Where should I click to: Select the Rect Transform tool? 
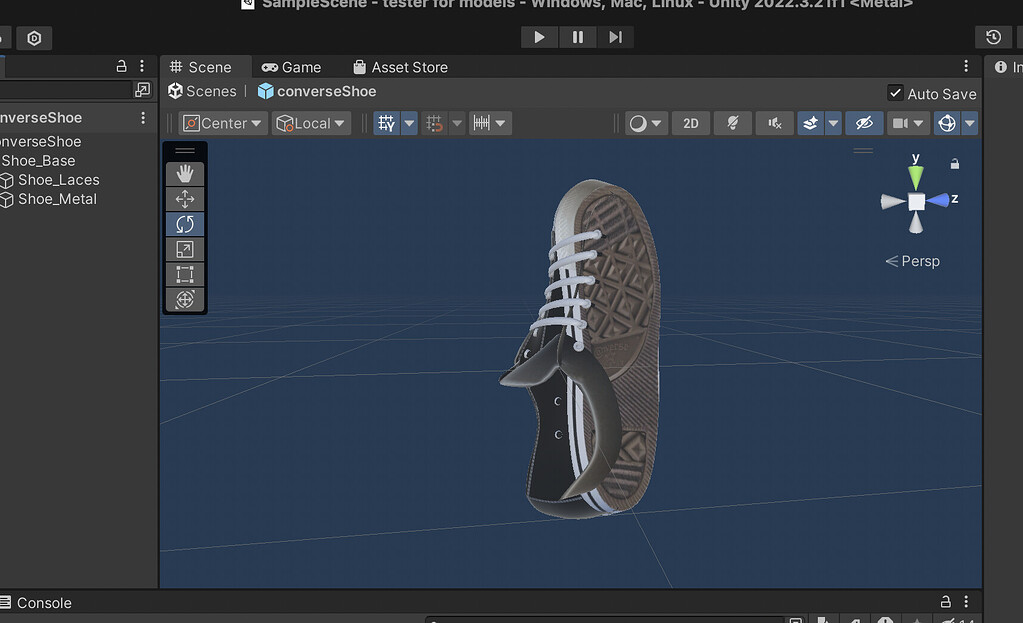[x=185, y=274]
